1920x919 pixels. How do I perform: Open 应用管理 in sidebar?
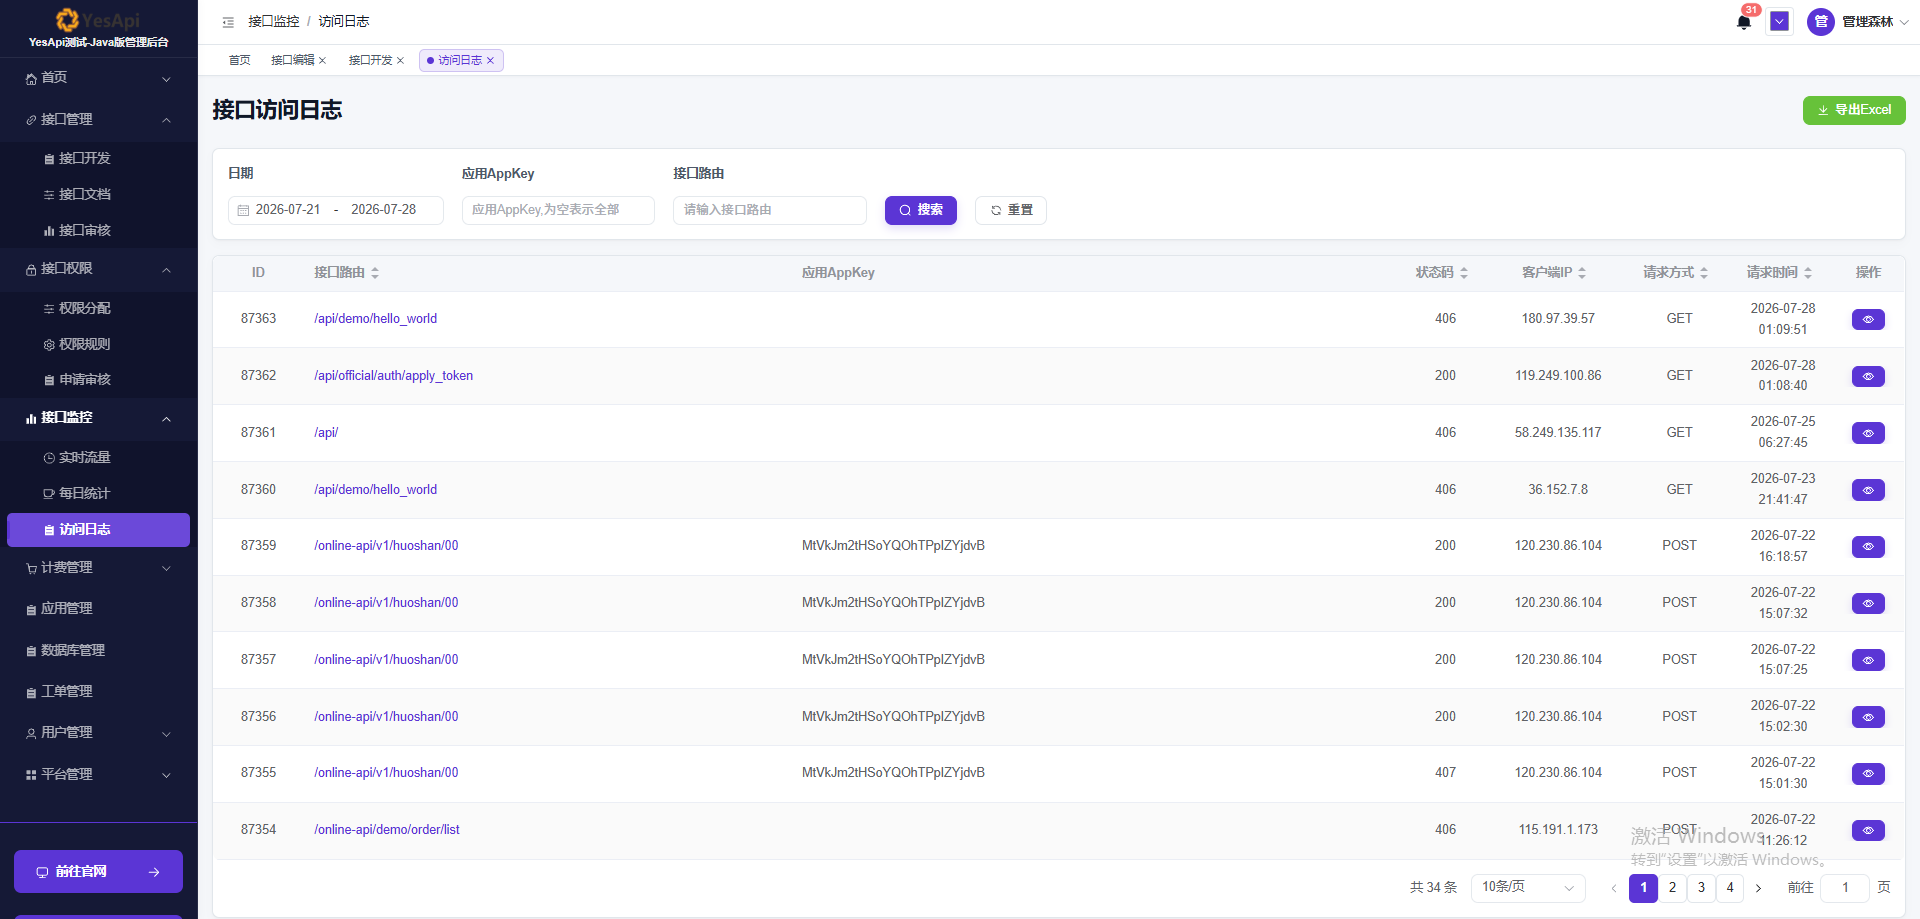(98, 609)
